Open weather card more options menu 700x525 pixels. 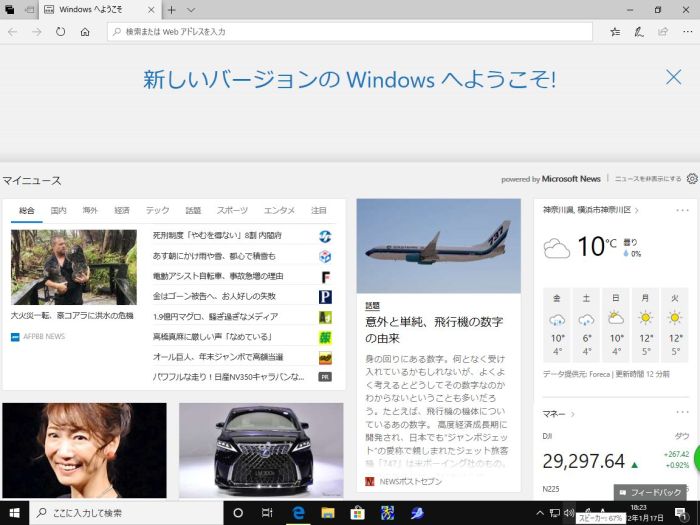682,210
